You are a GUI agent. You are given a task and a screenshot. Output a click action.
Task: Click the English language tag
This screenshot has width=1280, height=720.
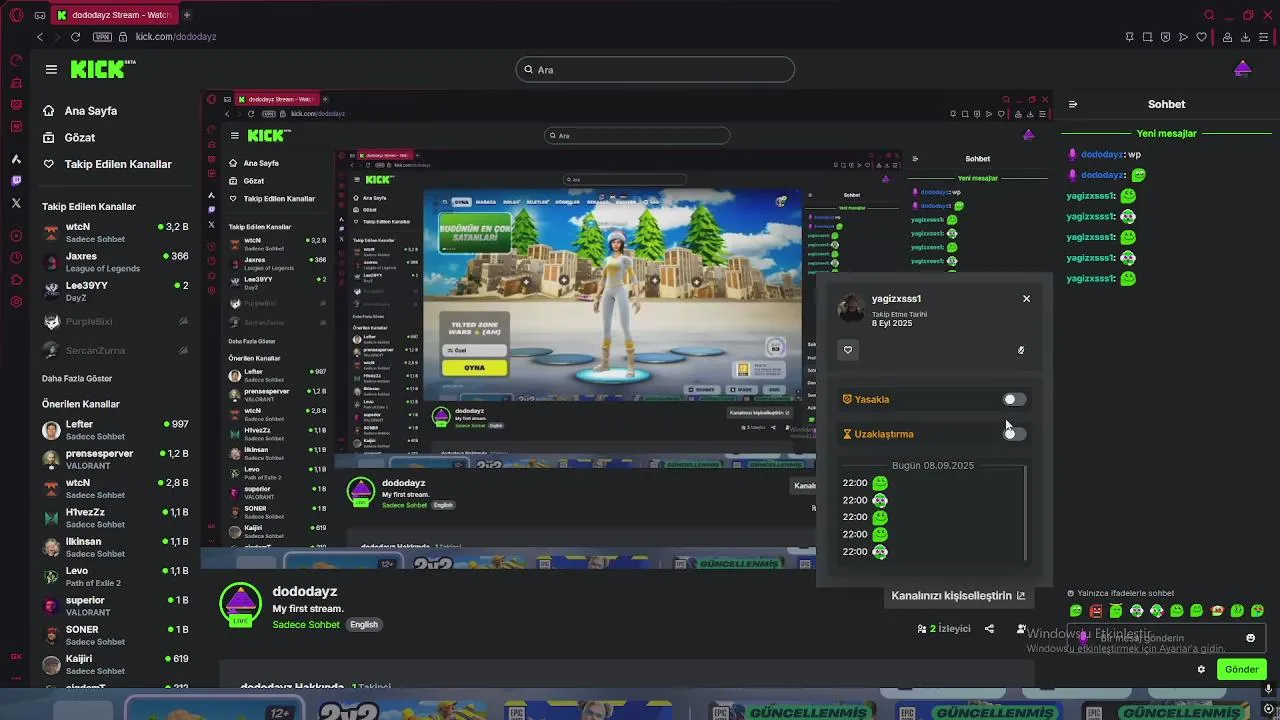coord(364,625)
